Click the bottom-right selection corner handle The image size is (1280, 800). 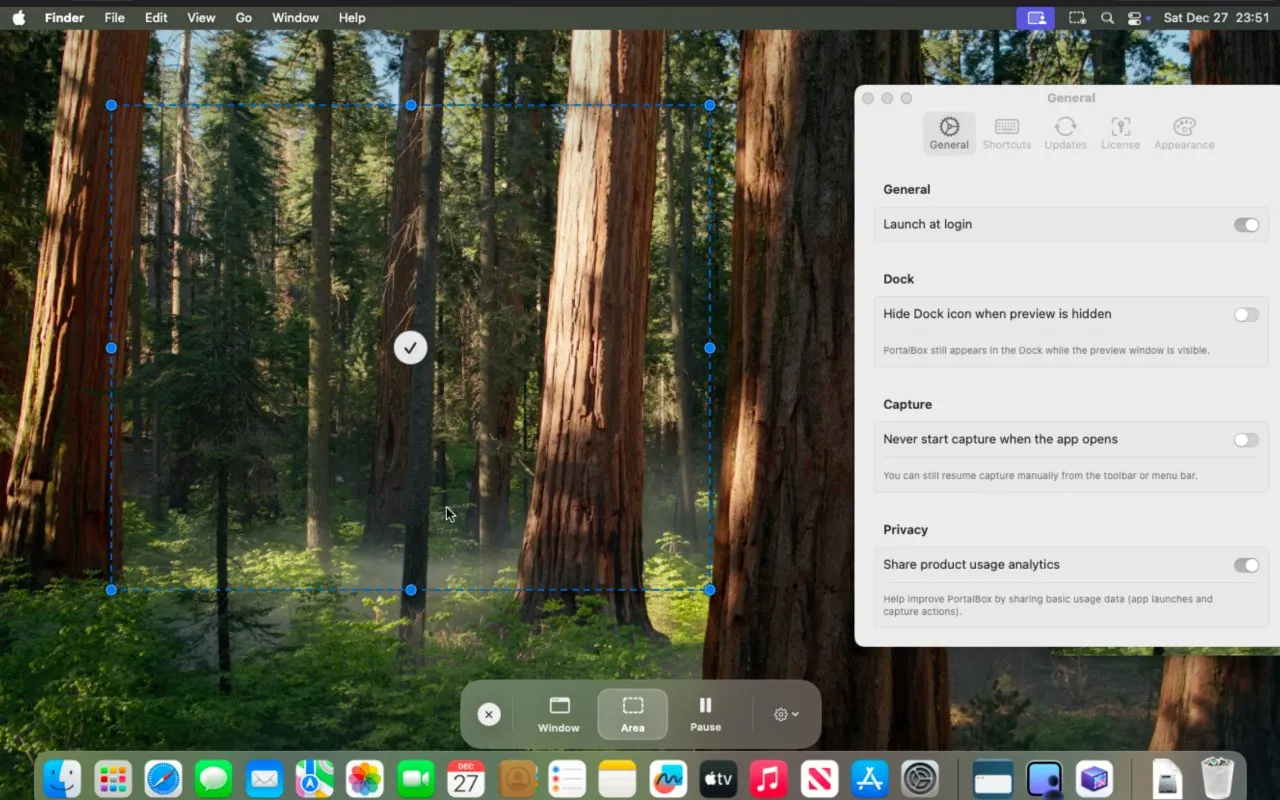click(x=710, y=590)
